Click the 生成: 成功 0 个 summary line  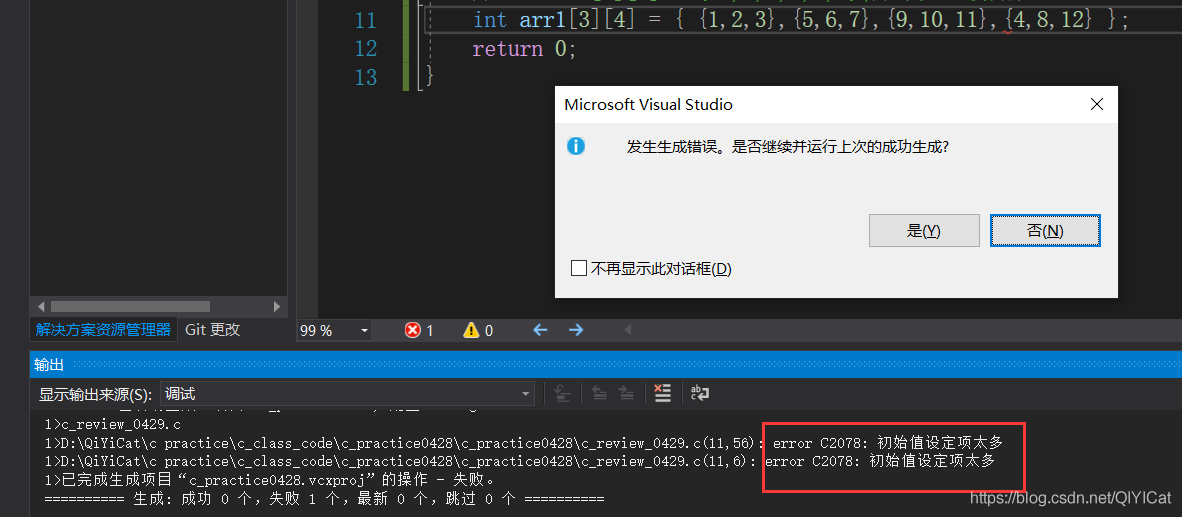324,499
